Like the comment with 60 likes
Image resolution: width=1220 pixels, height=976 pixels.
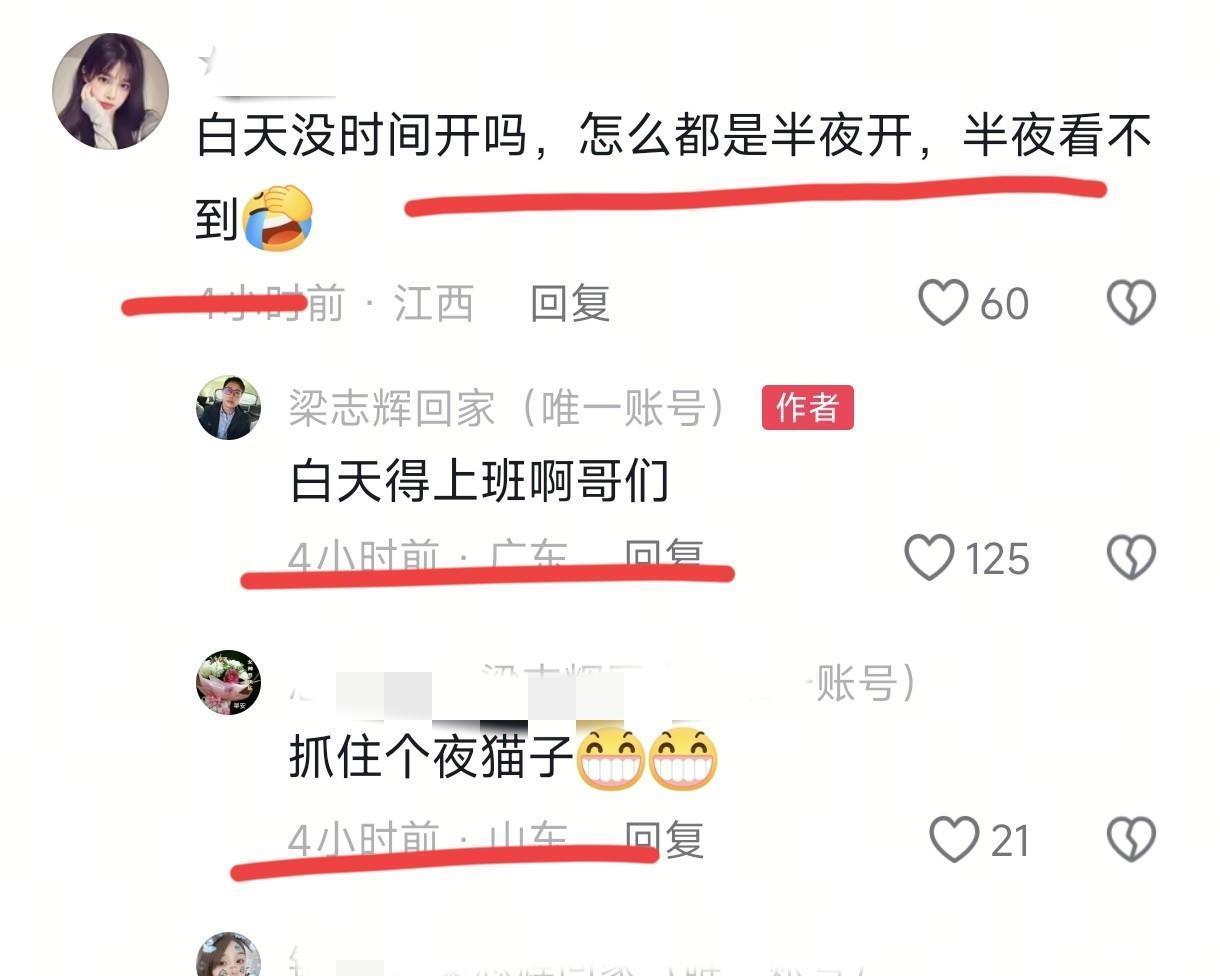[x=943, y=302]
